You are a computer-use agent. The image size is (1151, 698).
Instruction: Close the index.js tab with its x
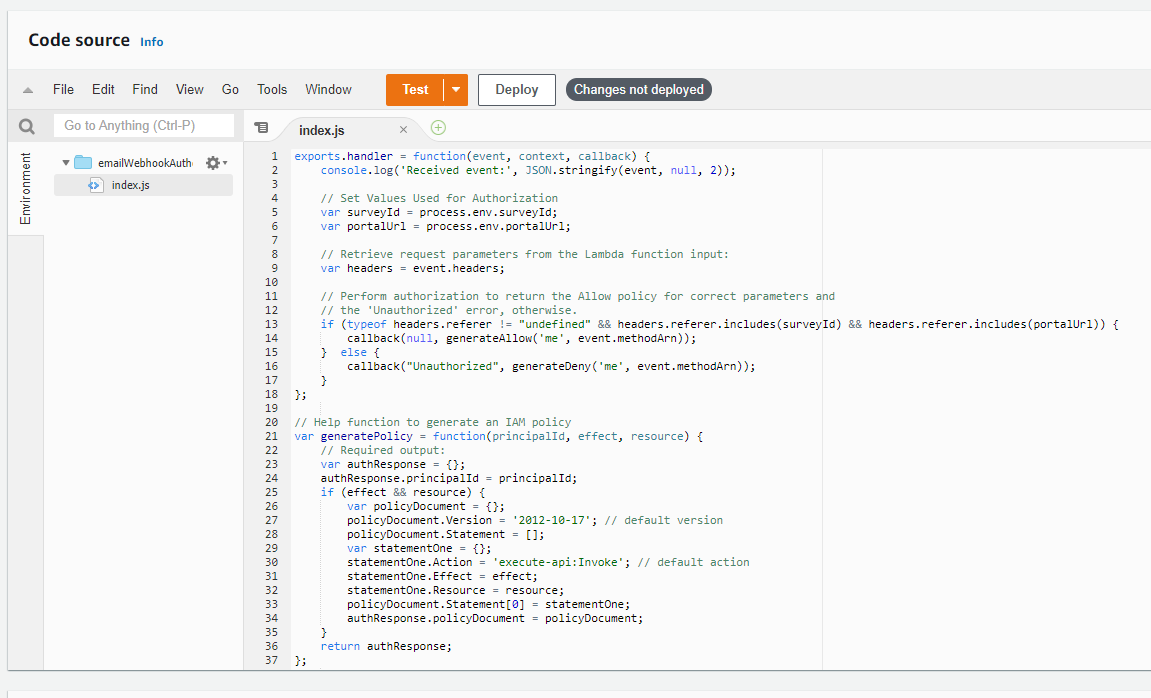point(403,129)
